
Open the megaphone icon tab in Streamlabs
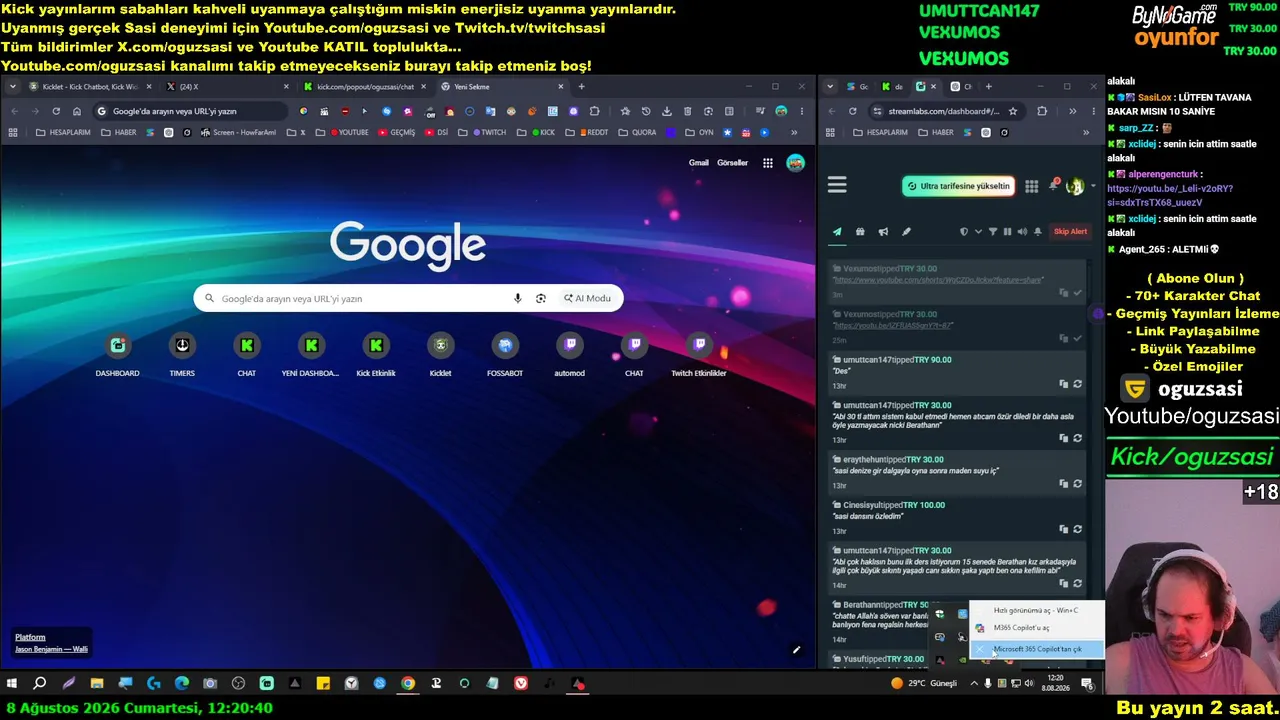[x=883, y=232]
